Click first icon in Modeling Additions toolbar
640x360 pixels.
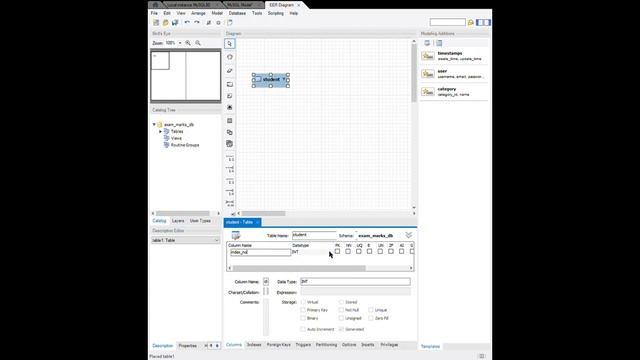pos(427,43)
